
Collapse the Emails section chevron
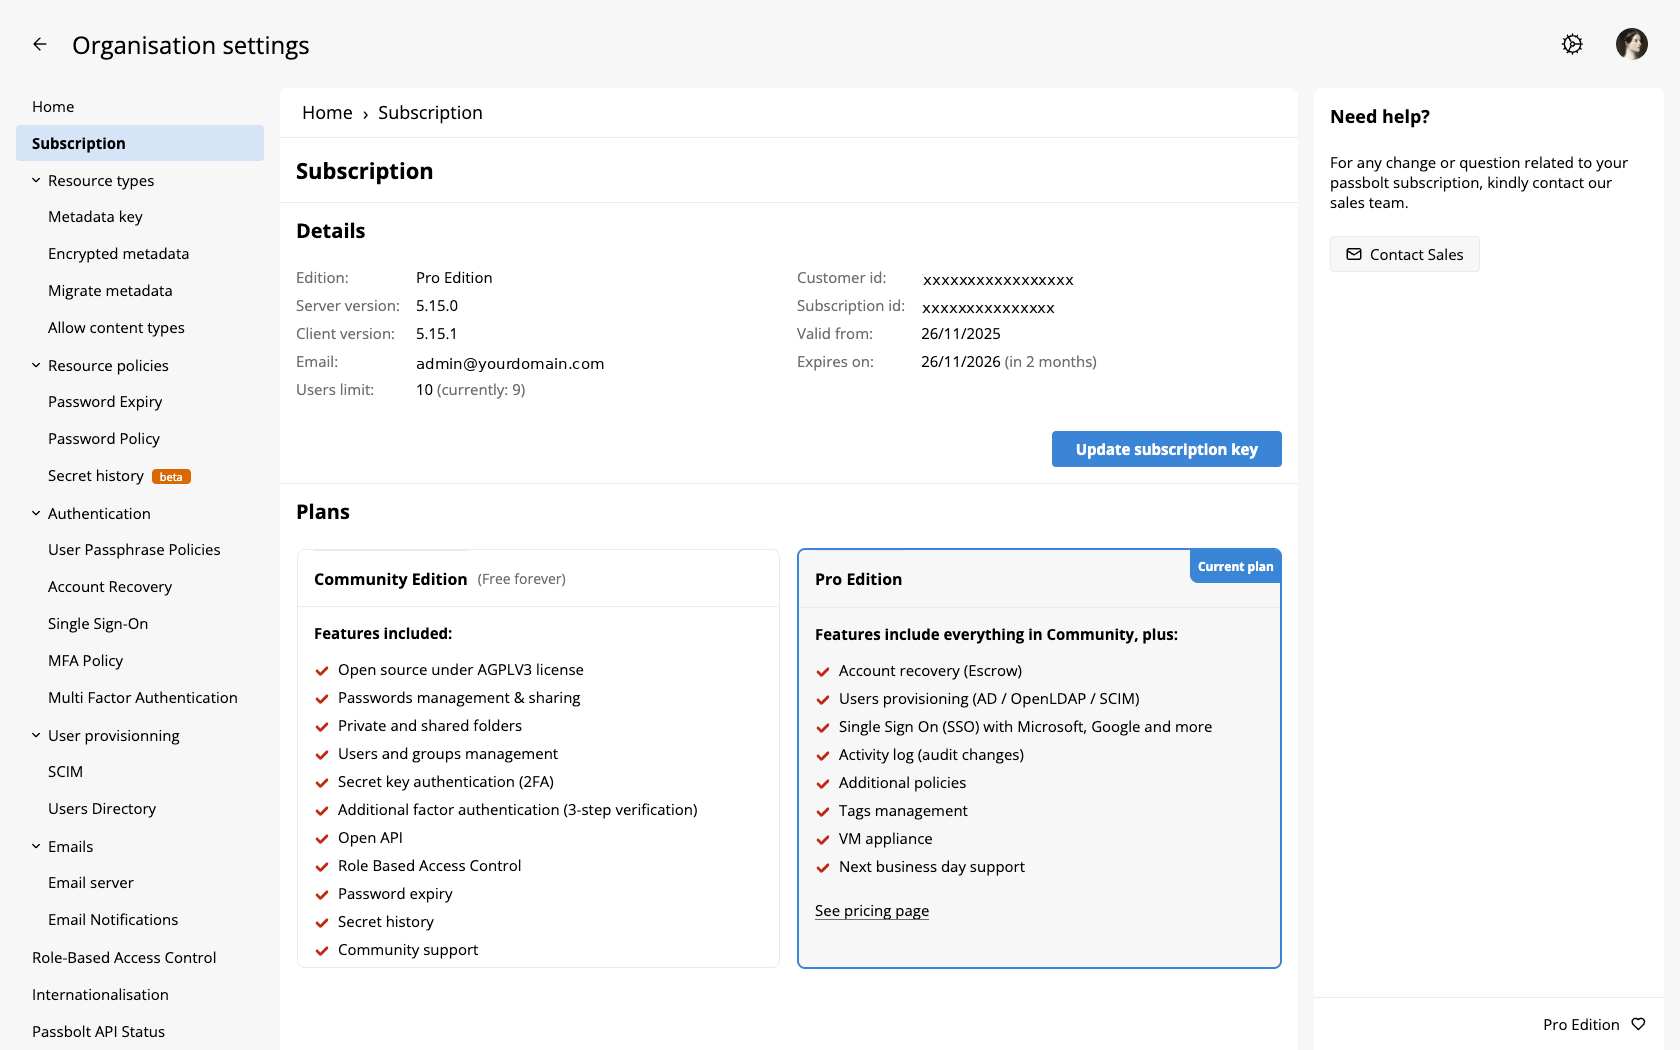36,847
